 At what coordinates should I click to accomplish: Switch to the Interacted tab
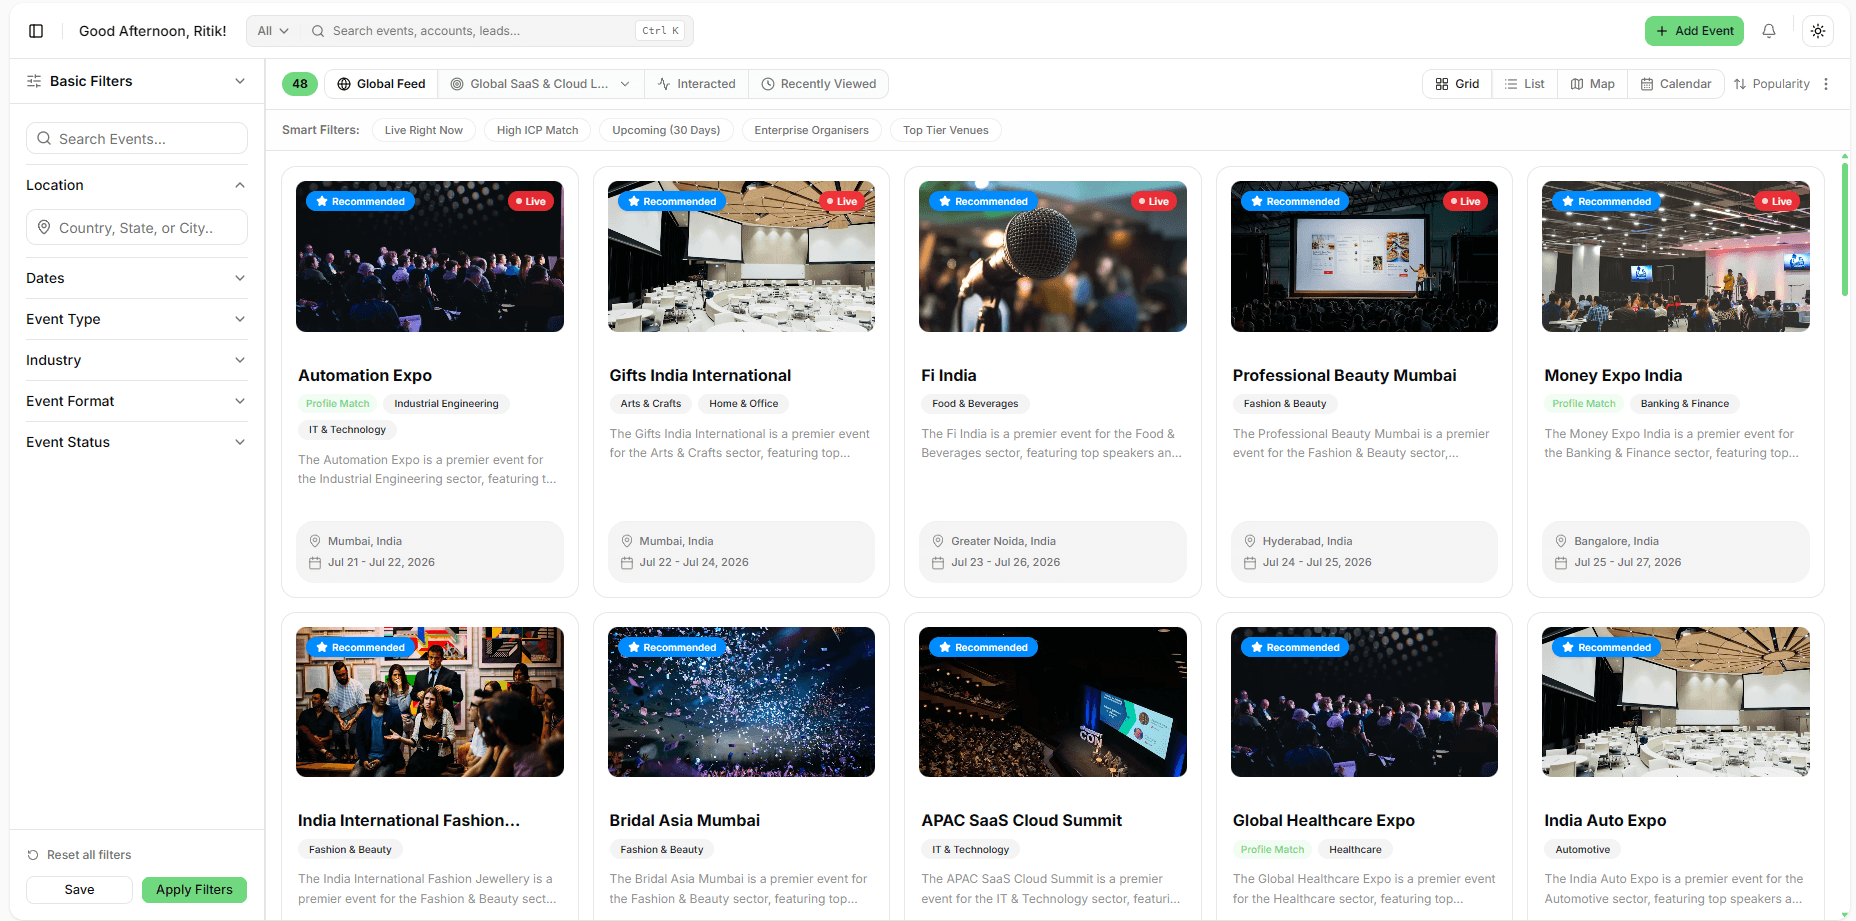pos(697,84)
